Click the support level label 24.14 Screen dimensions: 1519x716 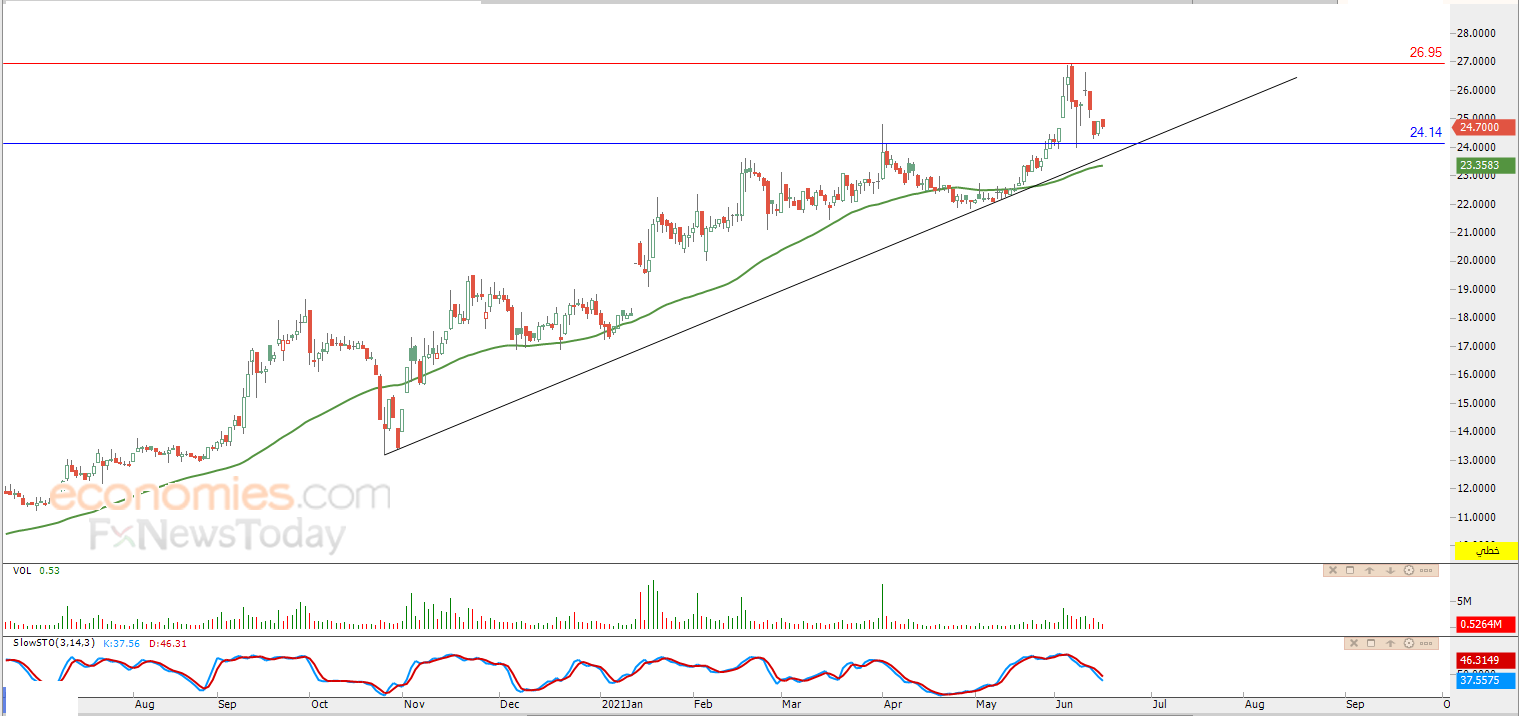pos(1425,131)
